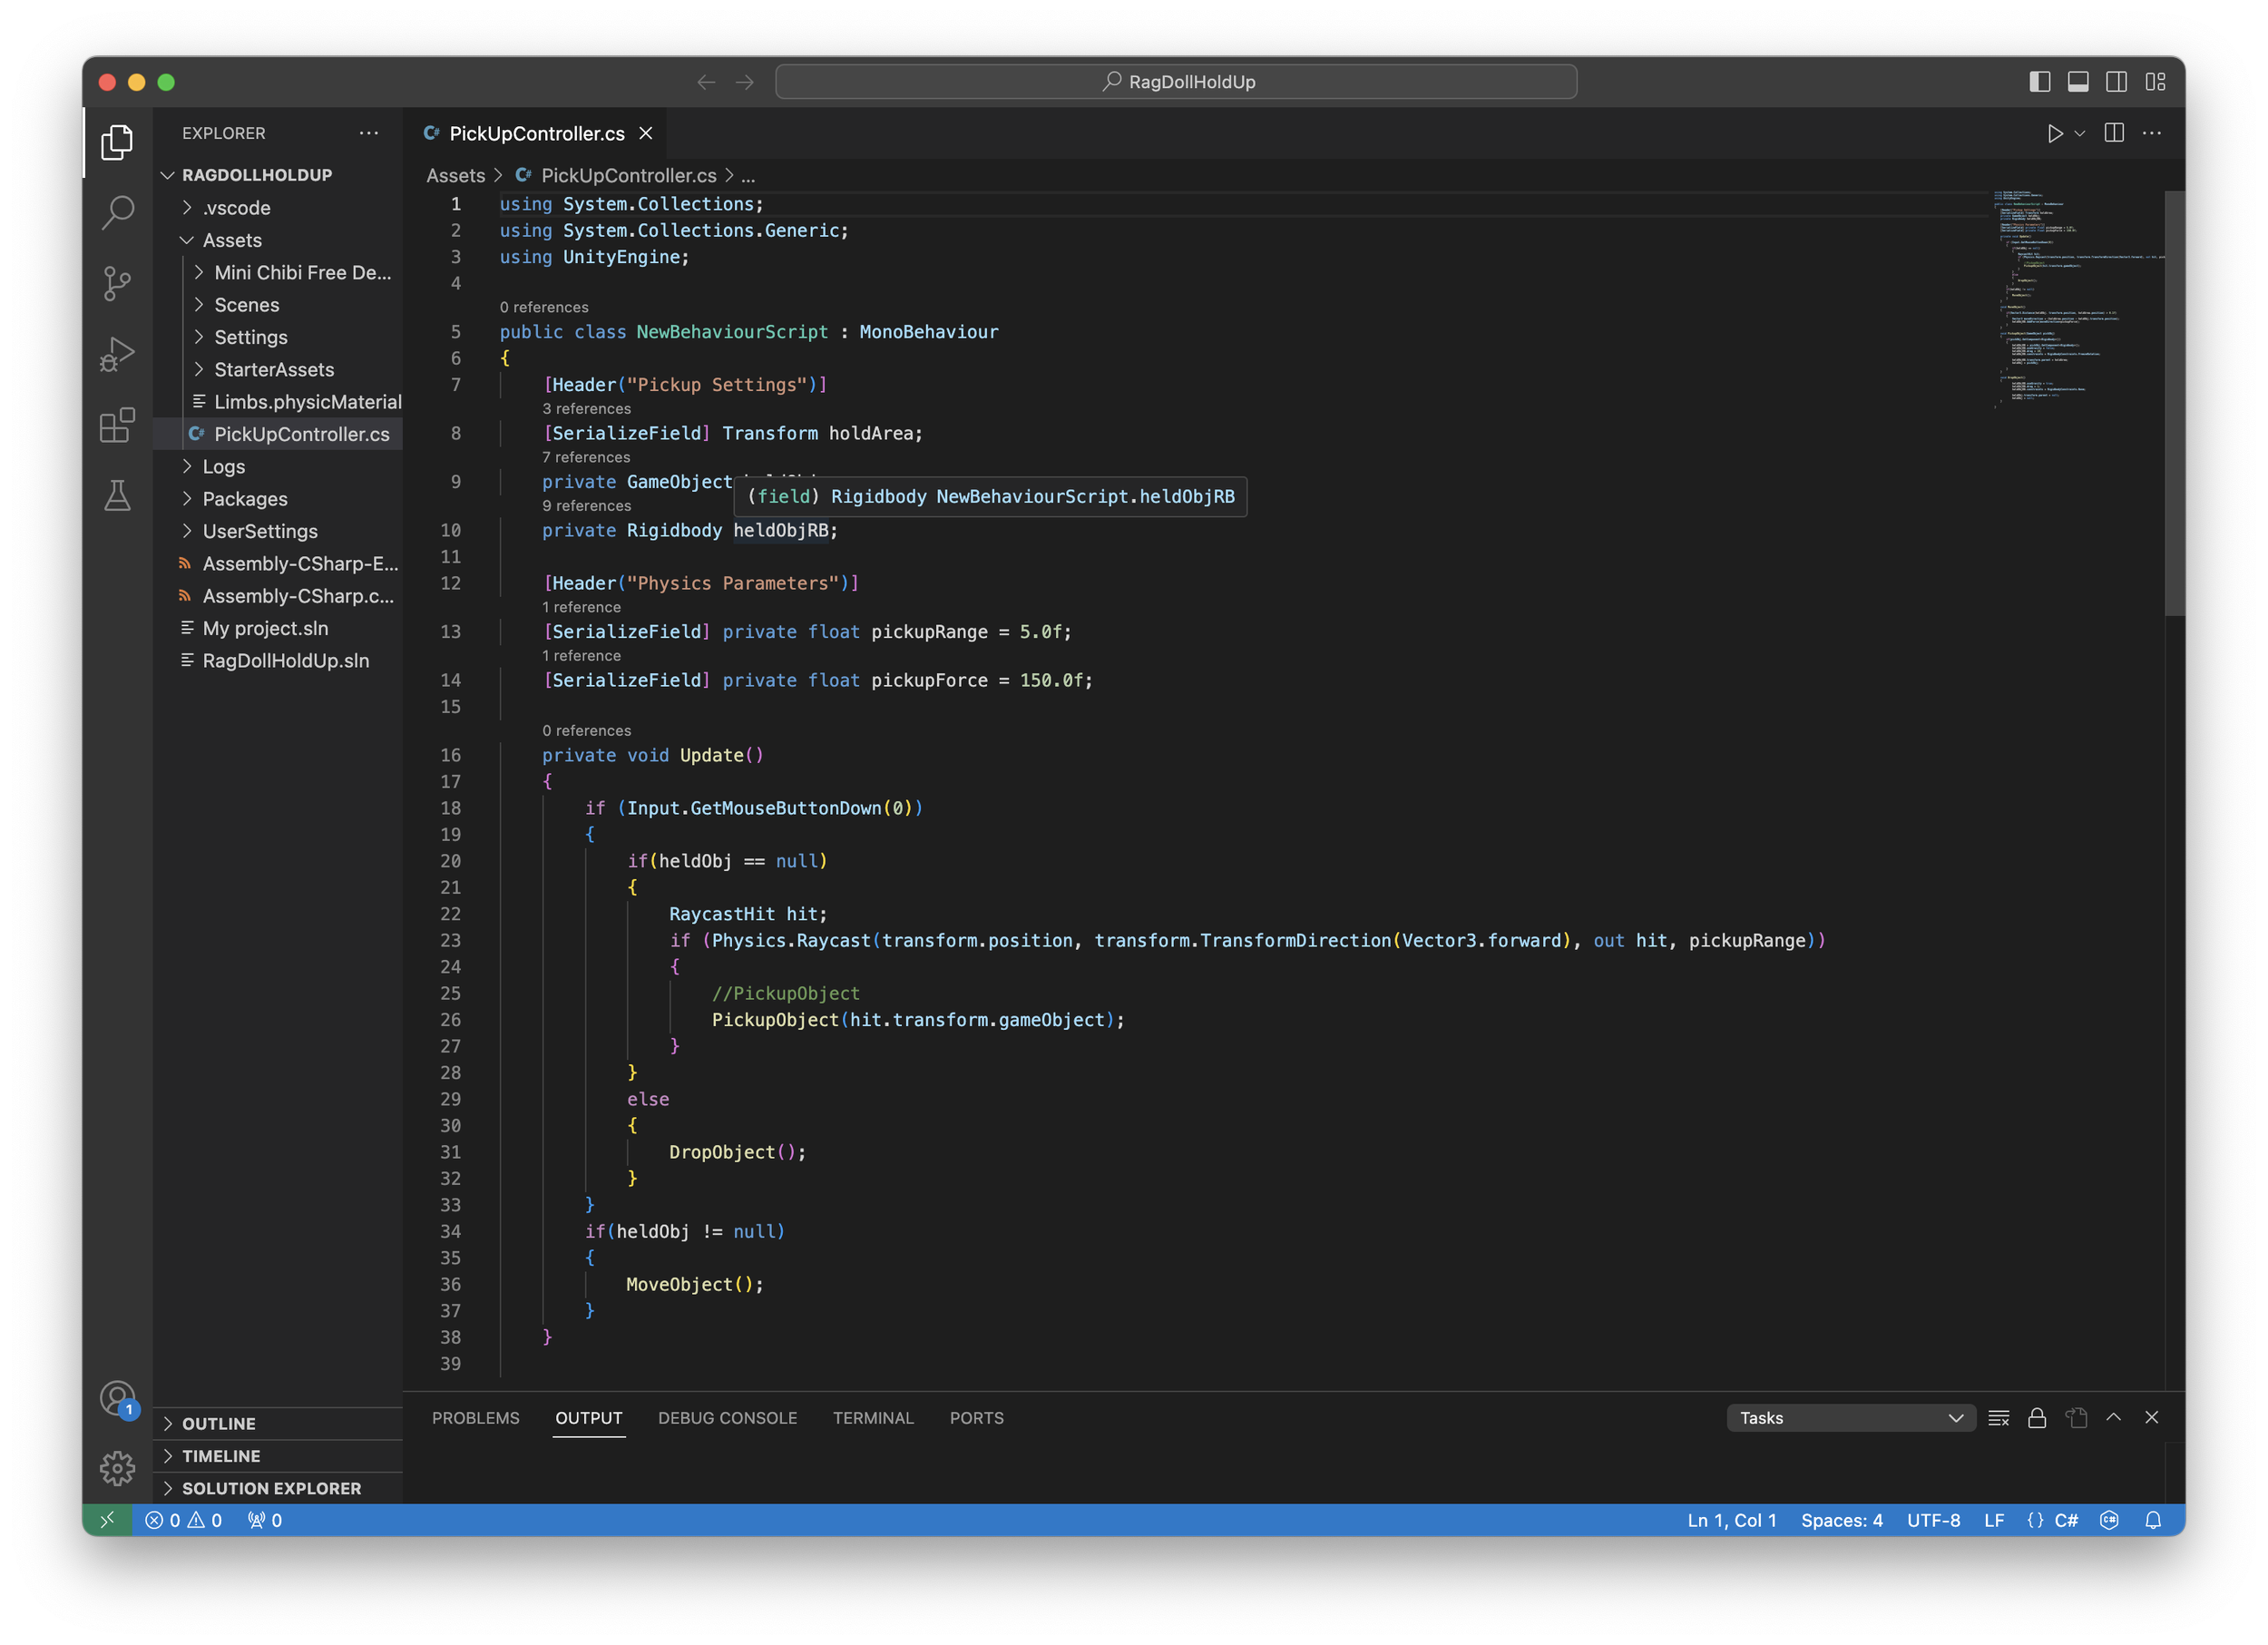Screen dimensions: 2268x1645
Task: Open the Manage gear icon
Action: 117,1468
